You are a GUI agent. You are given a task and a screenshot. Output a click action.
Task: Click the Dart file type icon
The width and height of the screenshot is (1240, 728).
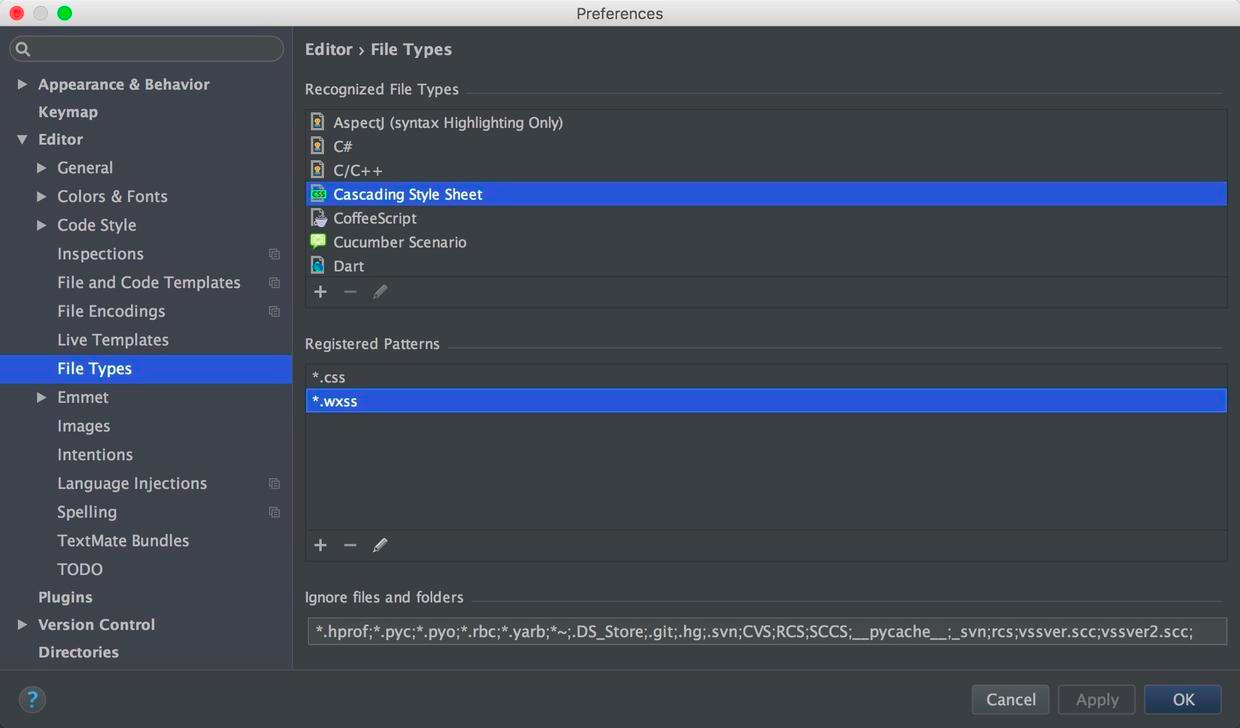[x=318, y=266]
